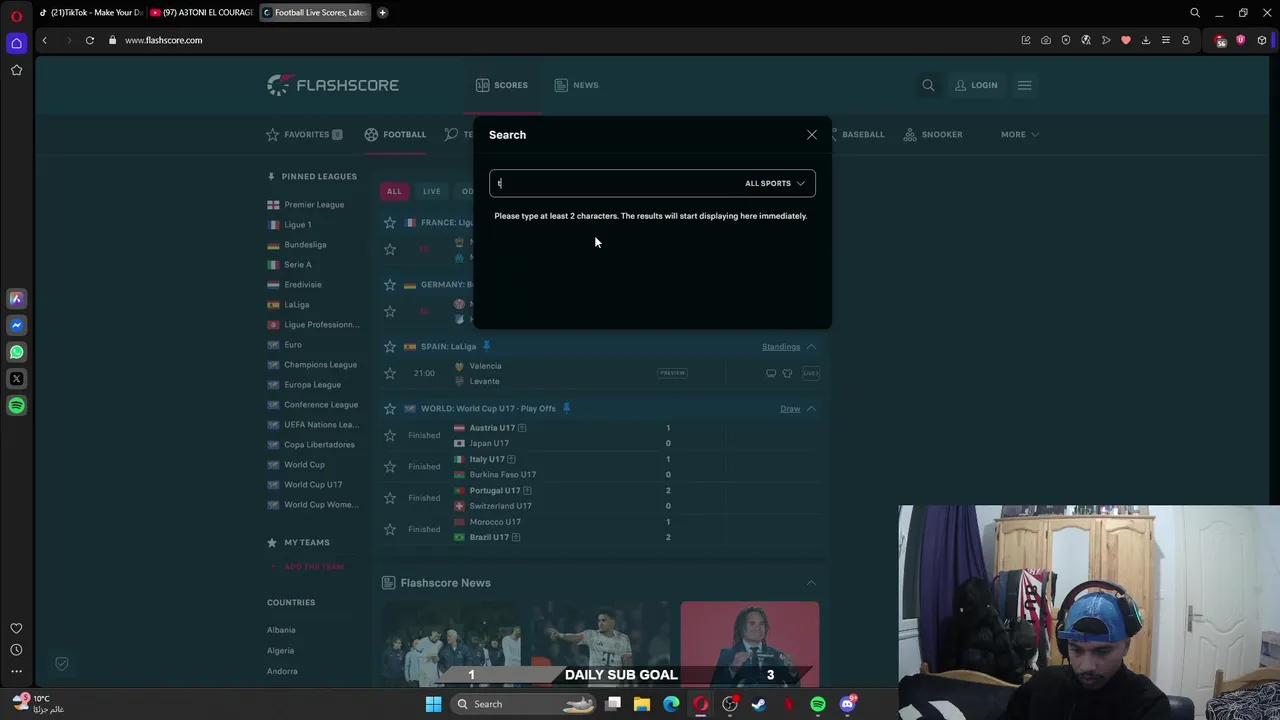
Task: Switch to the TikTok browser tab
Action: [x=90, y=13]
